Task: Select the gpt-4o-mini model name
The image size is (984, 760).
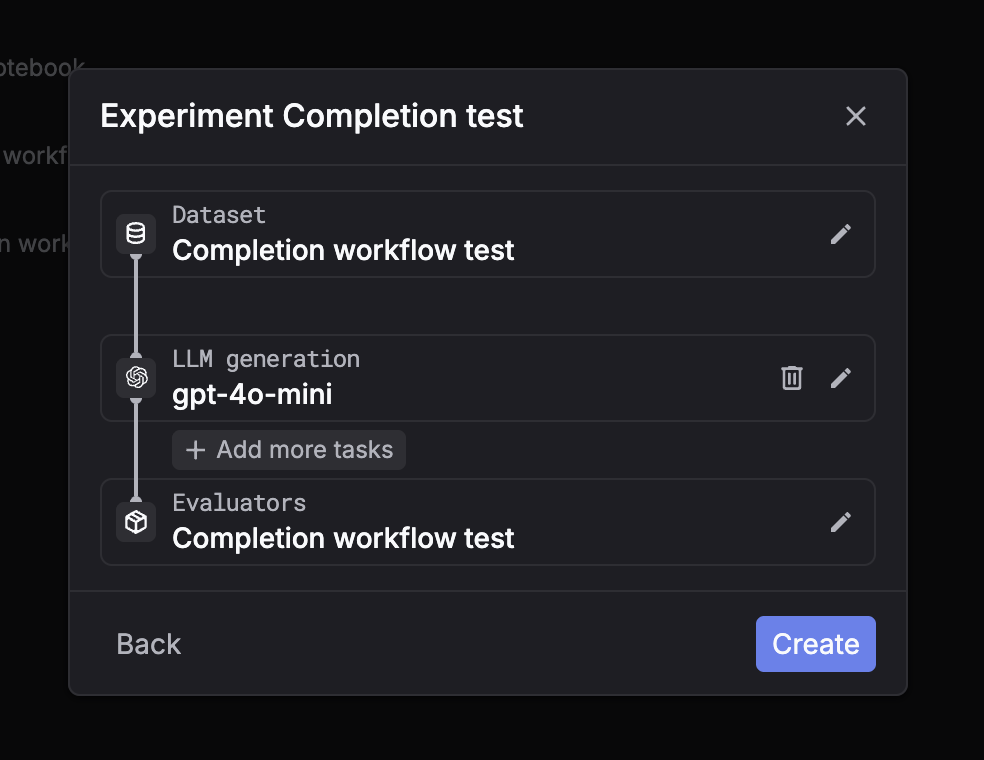Action: tap(252, 395)
